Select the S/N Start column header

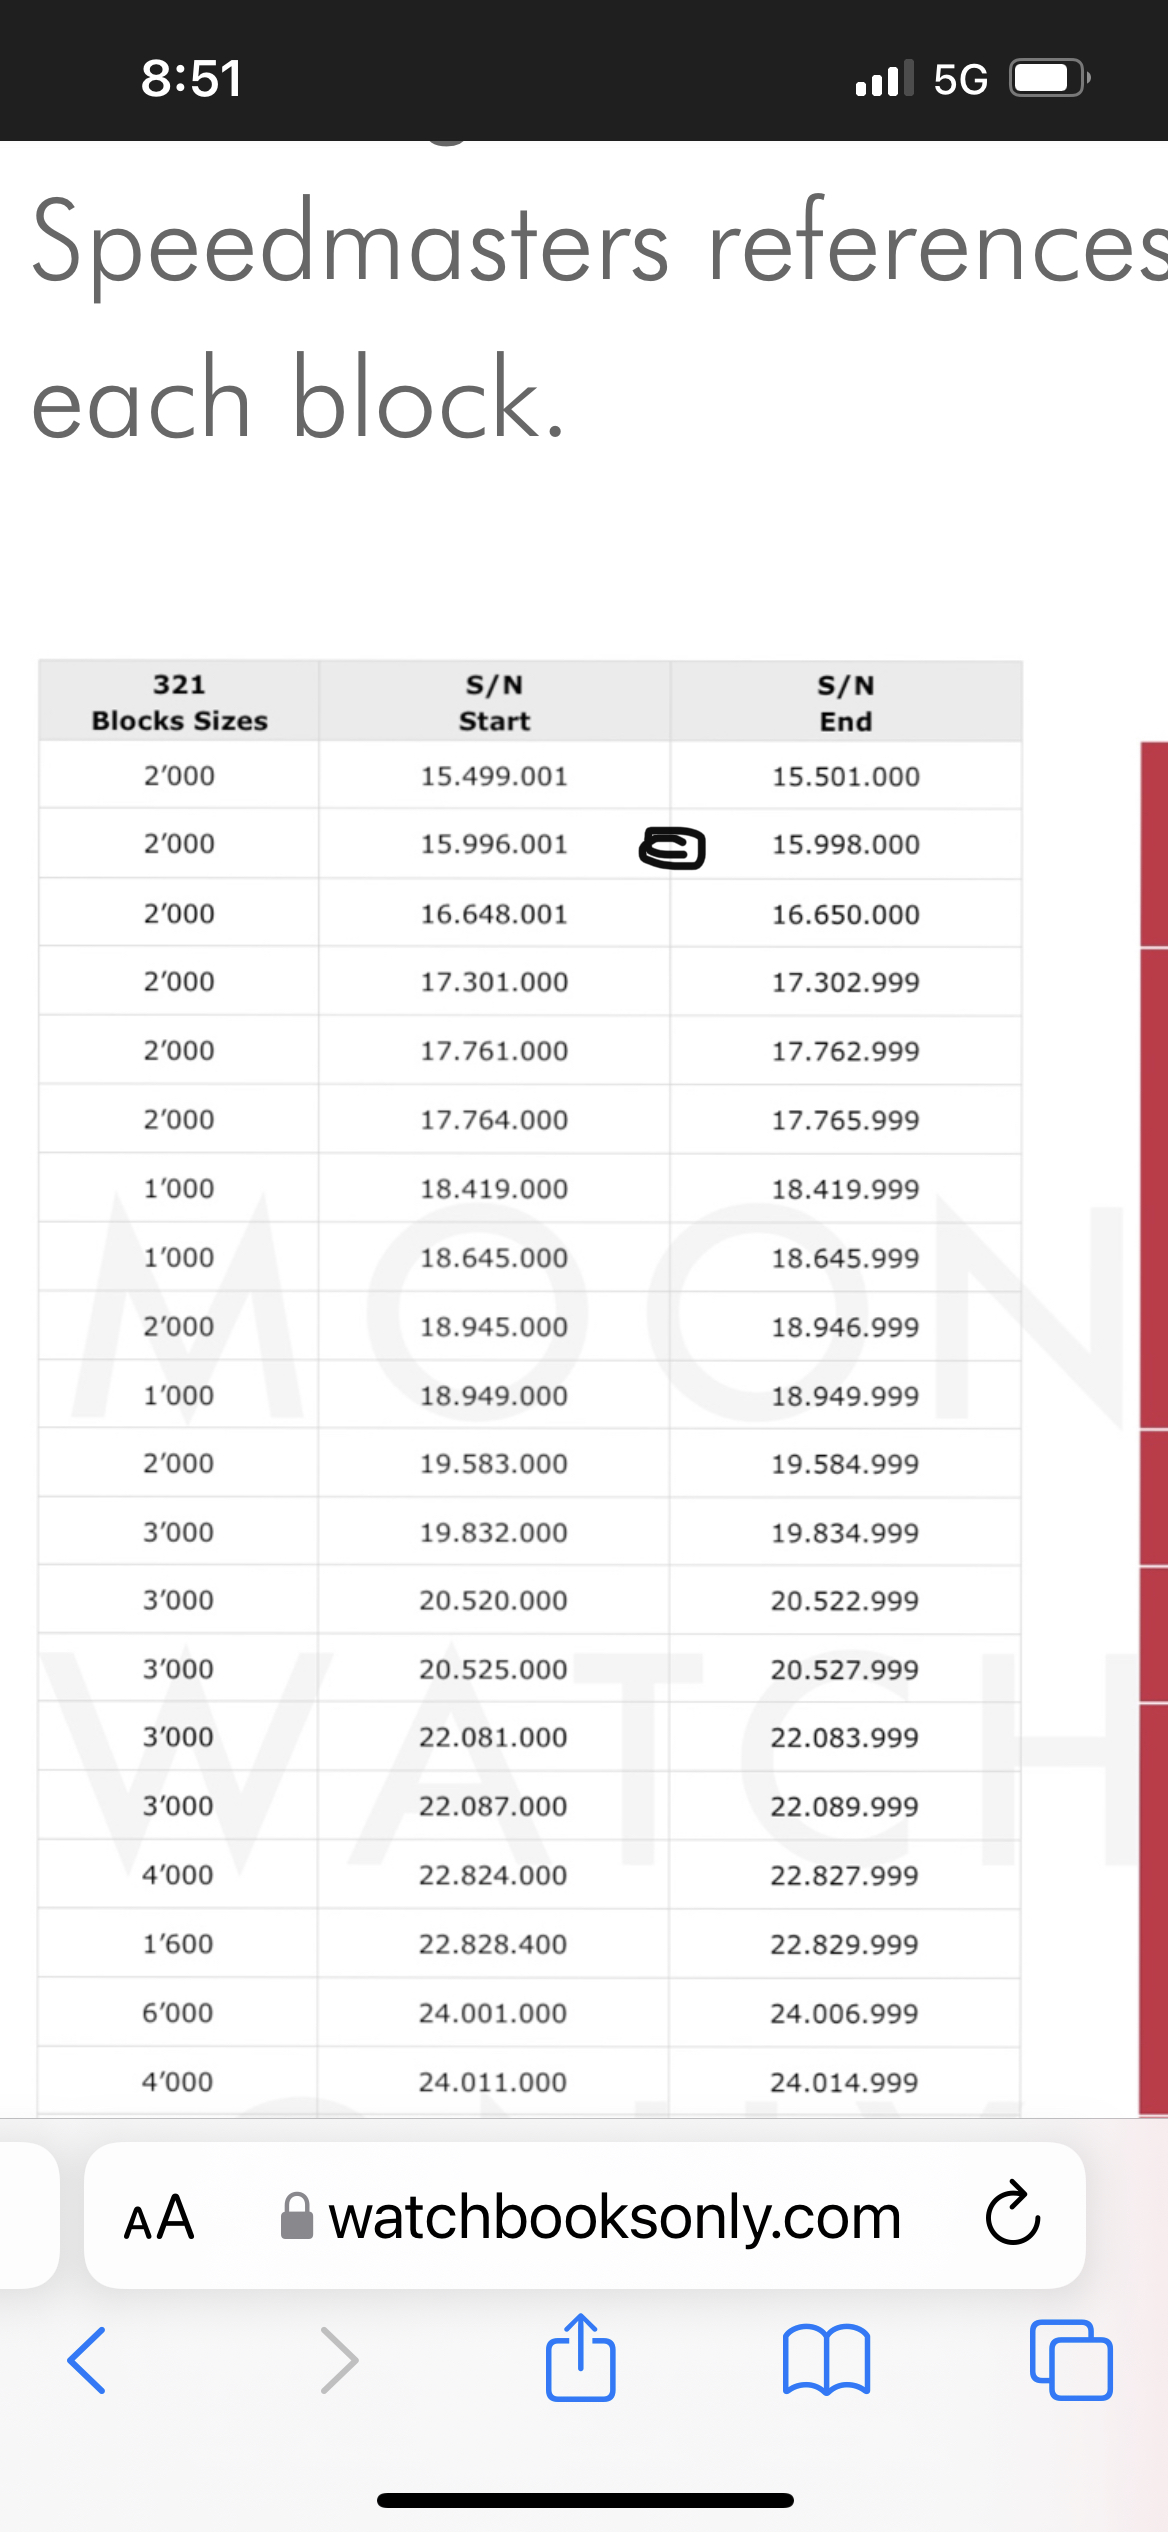coord(494,702)
